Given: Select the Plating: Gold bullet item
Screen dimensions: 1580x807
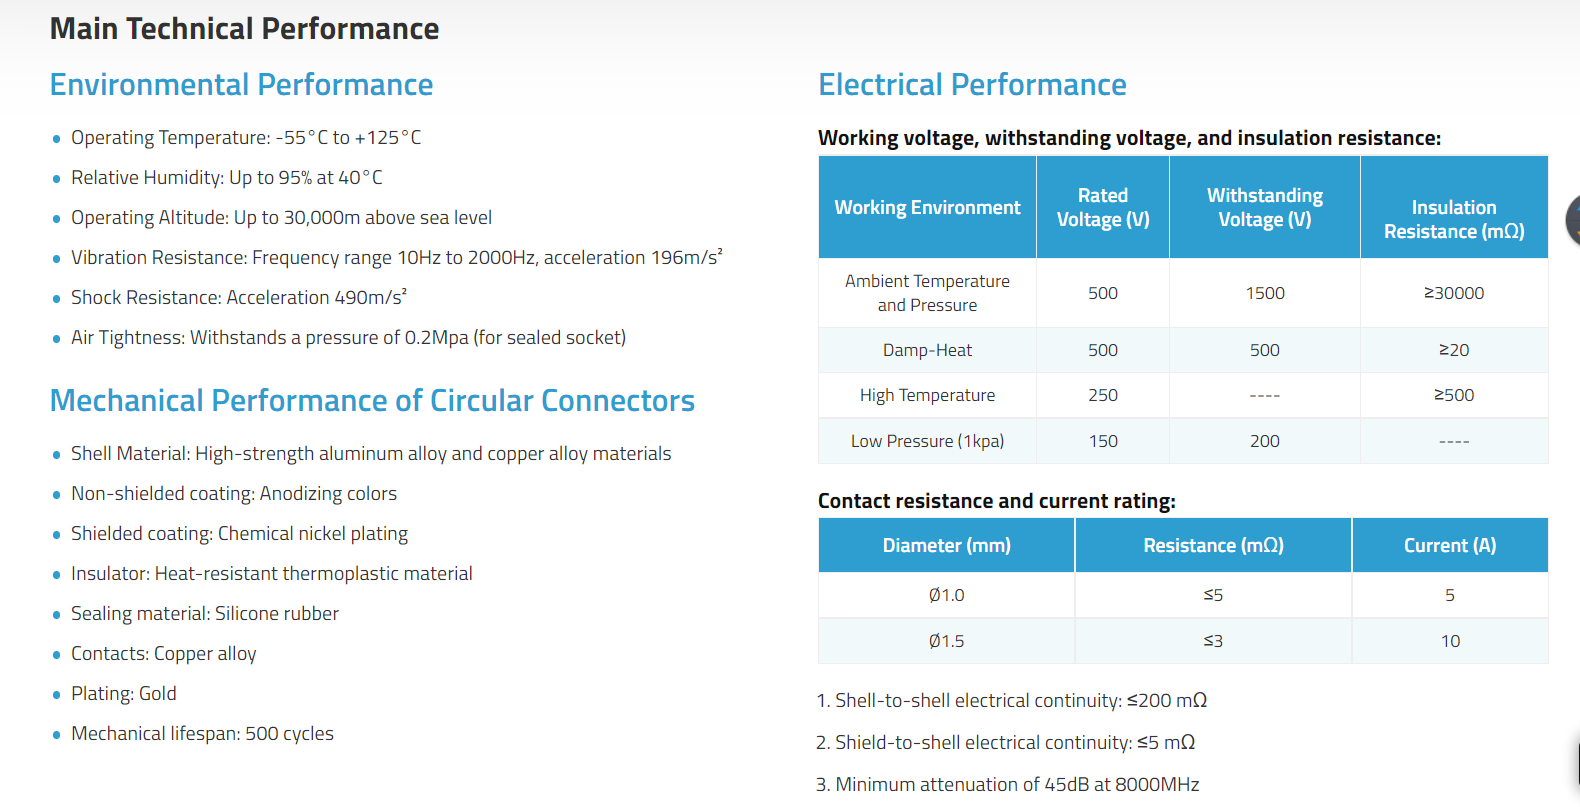Looking at the screenshot, I should (123, 693).
